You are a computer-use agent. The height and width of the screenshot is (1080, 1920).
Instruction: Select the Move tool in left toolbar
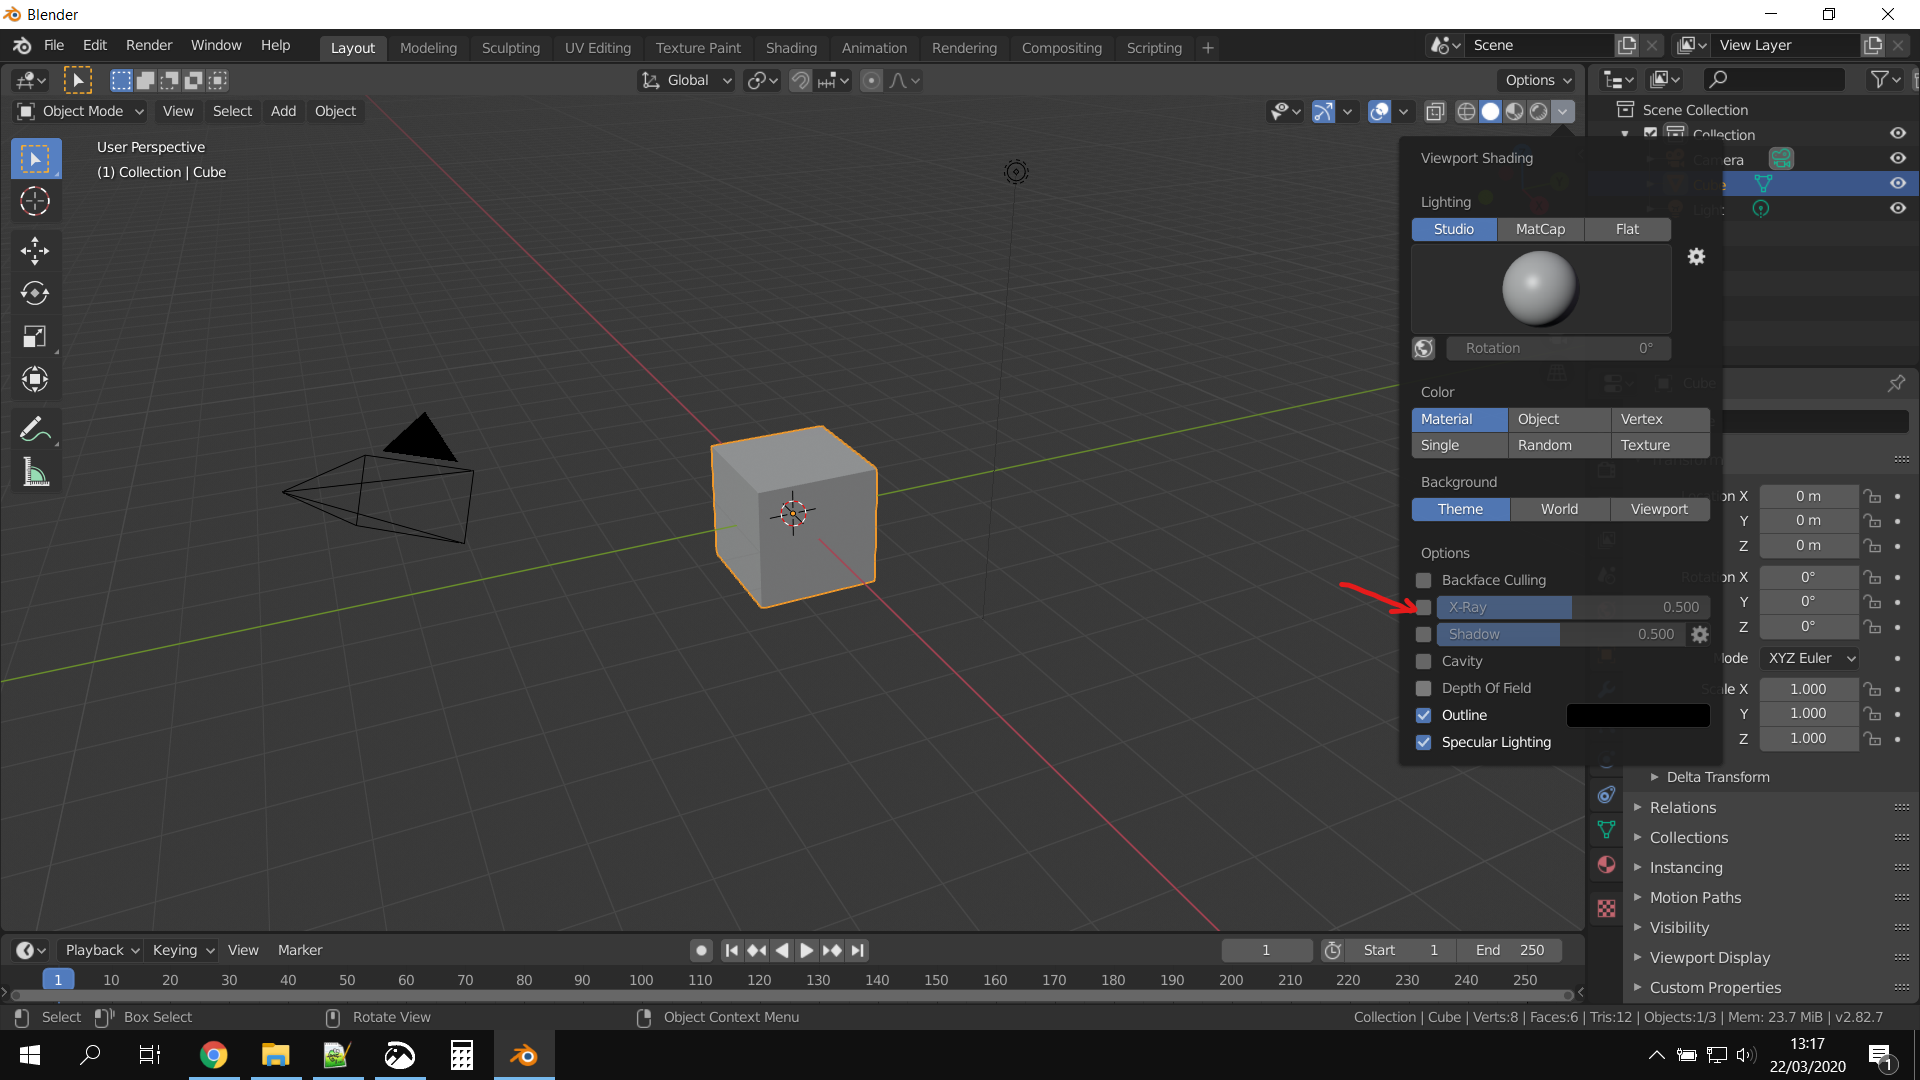35,250
